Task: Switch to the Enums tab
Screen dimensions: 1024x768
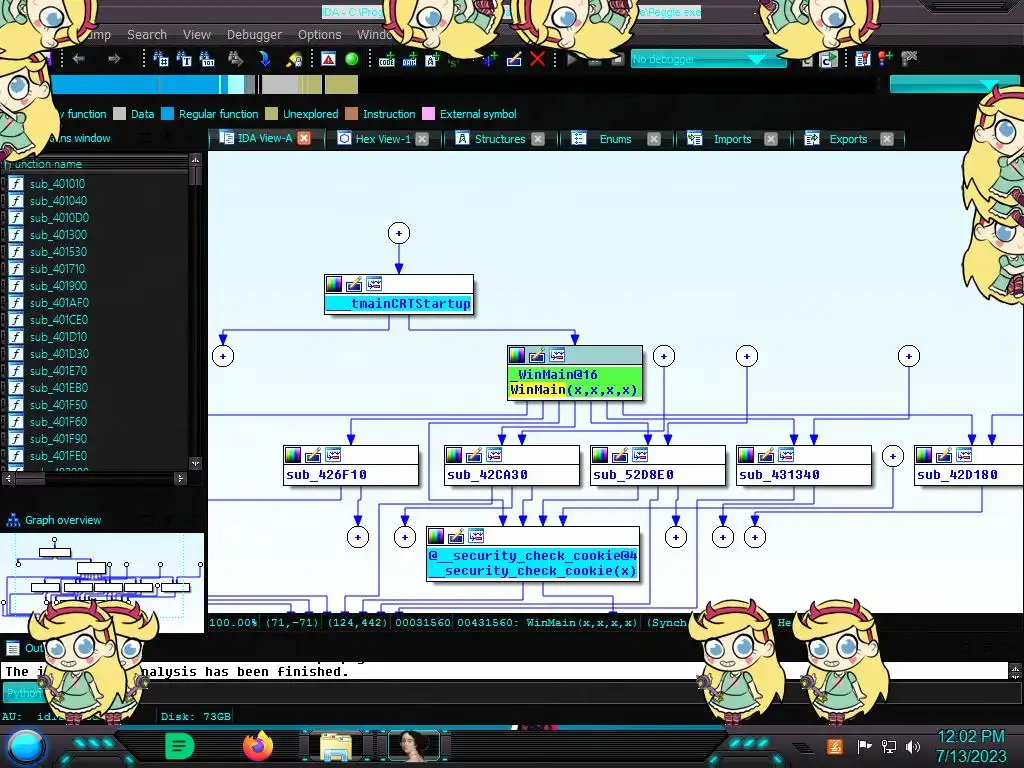Action: [615, 138]
